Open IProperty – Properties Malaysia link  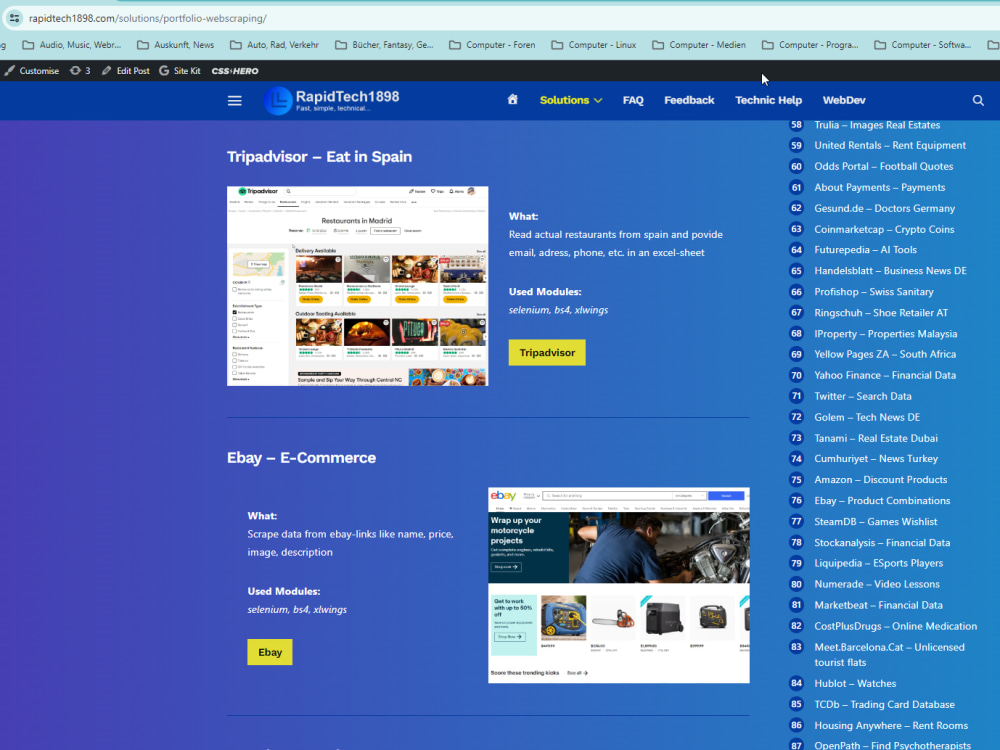(x=885, y=334)
